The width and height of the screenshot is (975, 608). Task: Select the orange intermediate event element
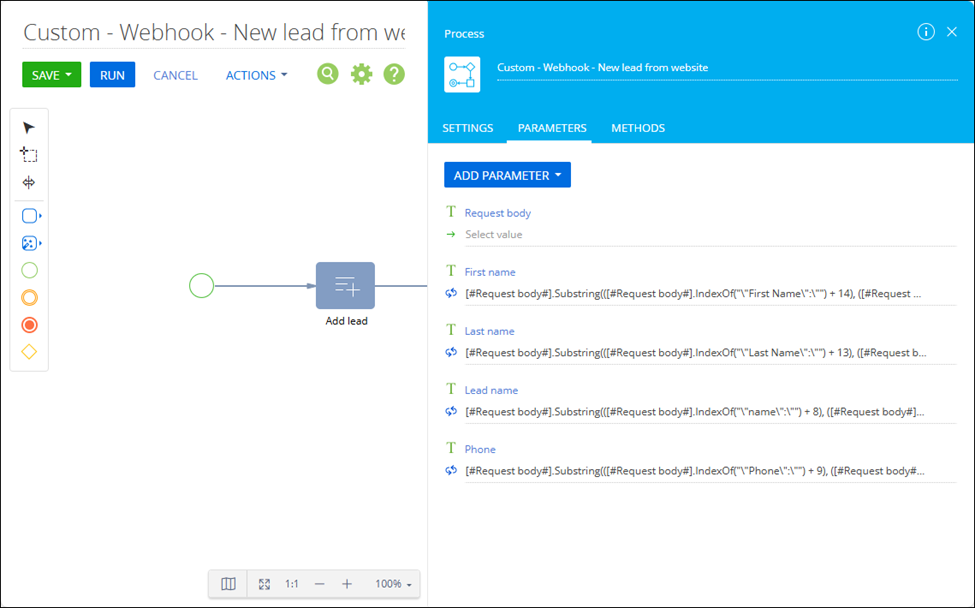29,297
